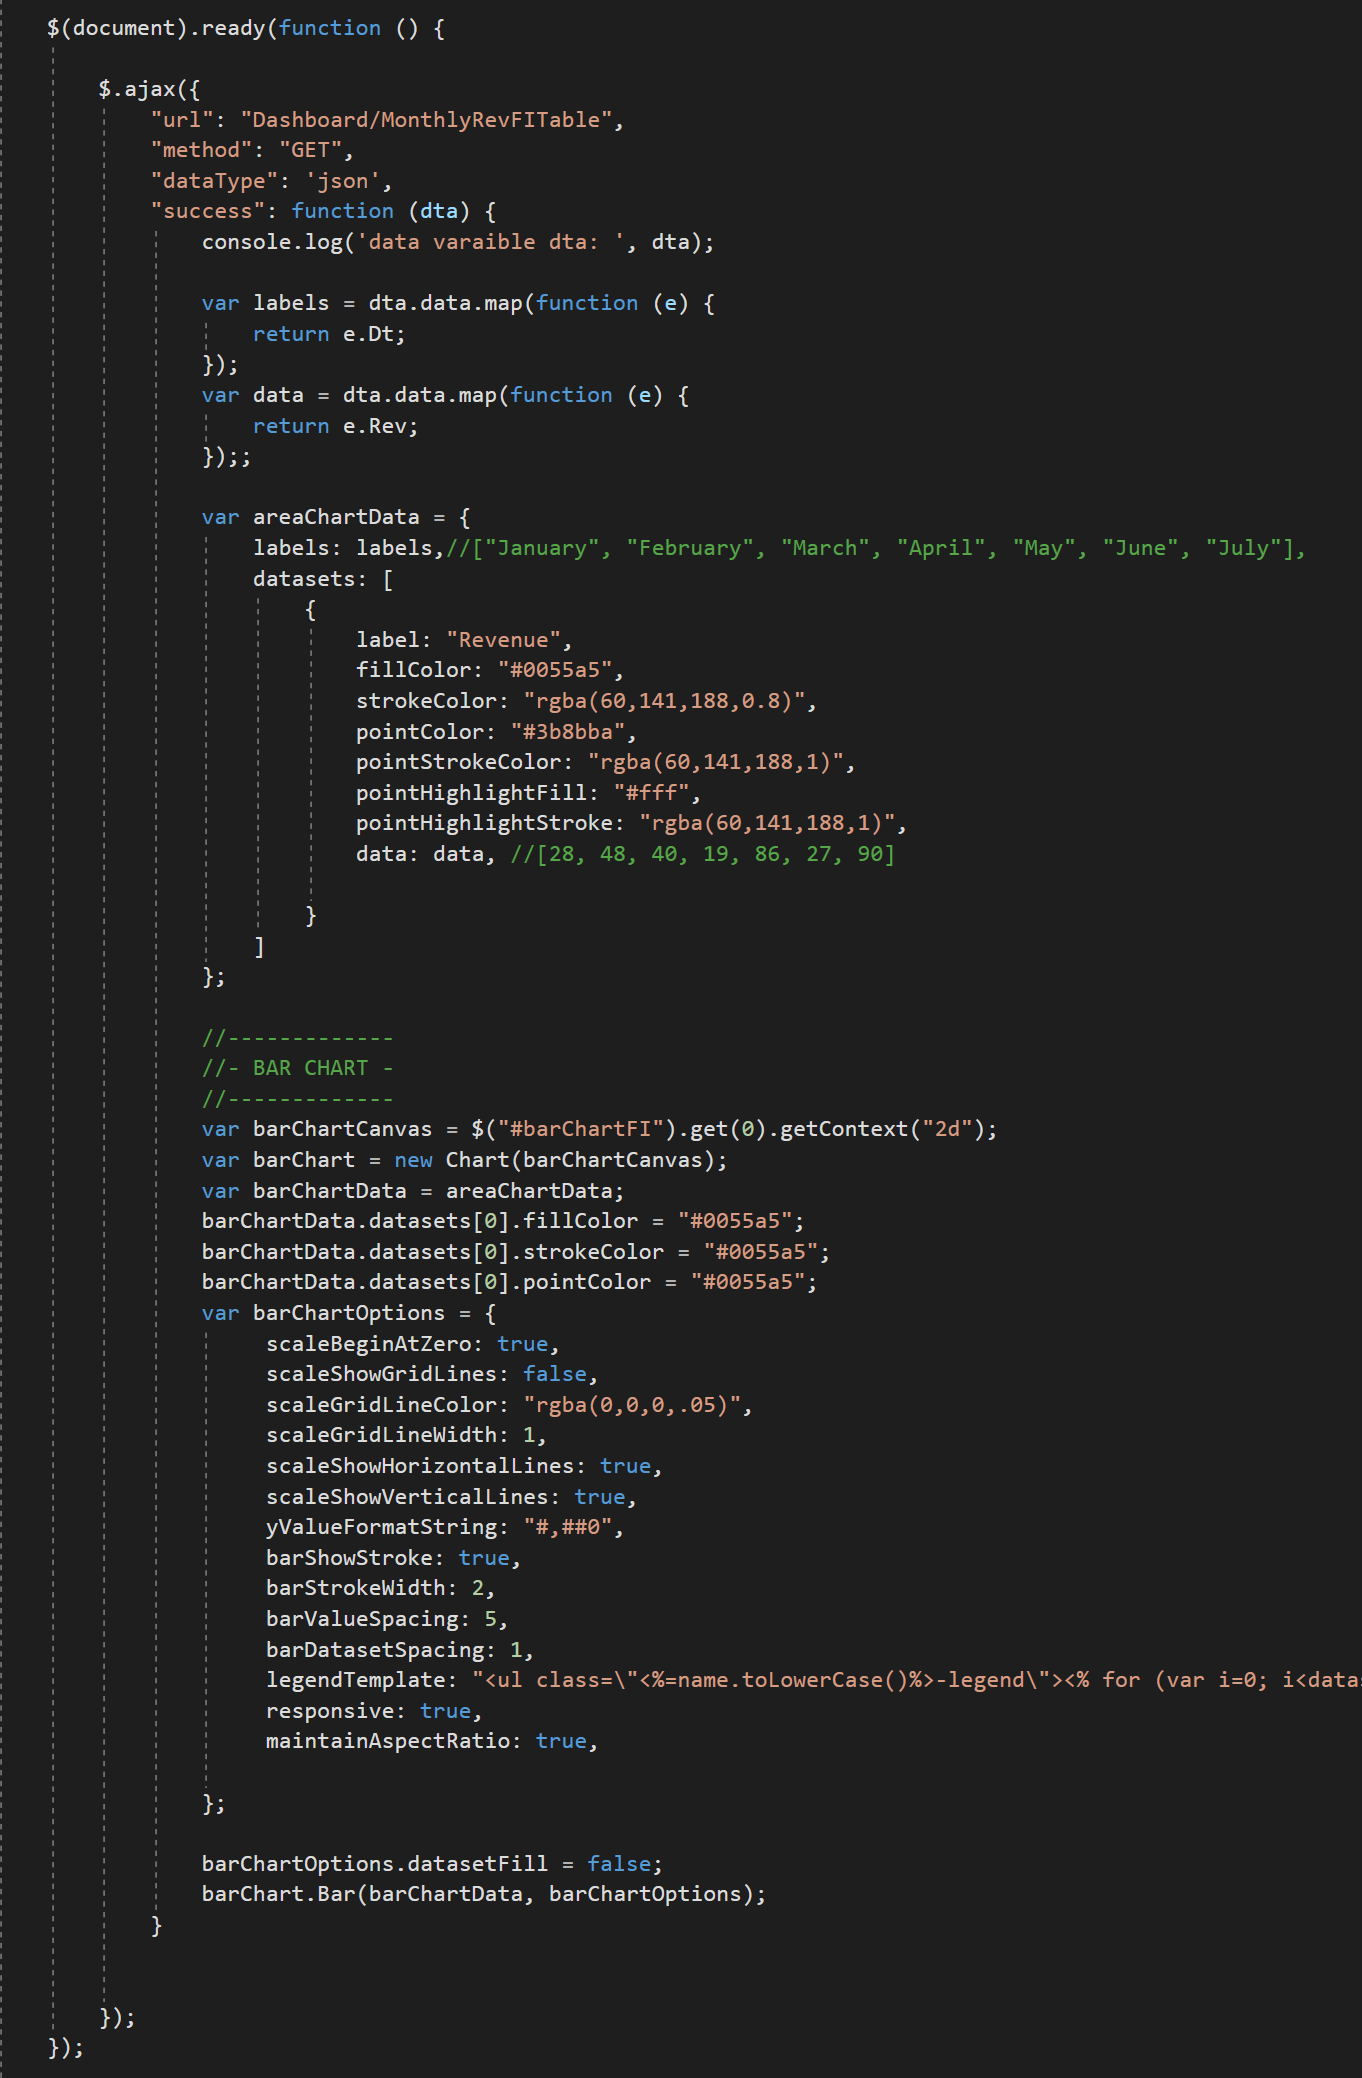The image size is (1362, 2078).
Task: Click the "success": function (dta) line
Action: [x=323, y=211]
